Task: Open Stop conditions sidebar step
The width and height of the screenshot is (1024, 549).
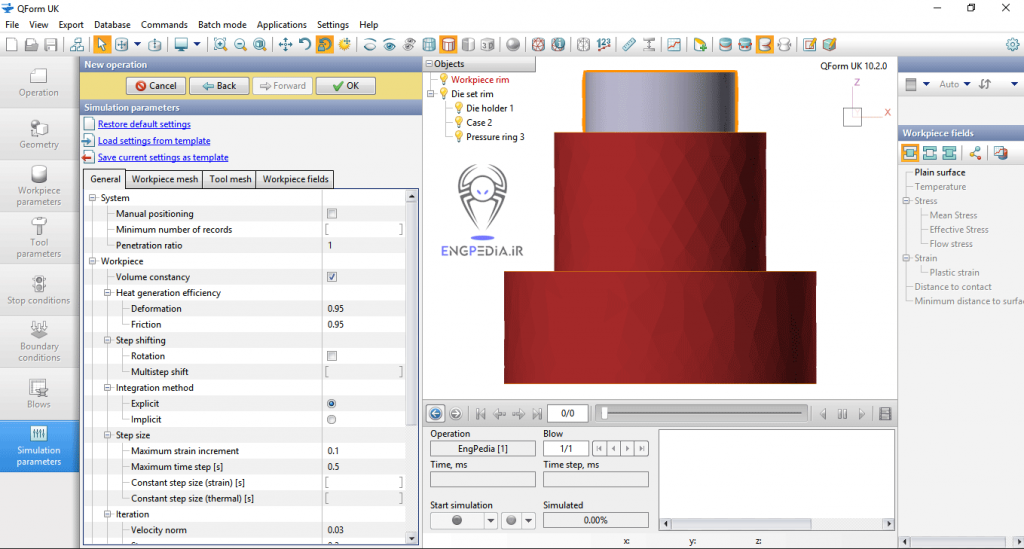Action: pyautogui.click(x=39, y=288)
